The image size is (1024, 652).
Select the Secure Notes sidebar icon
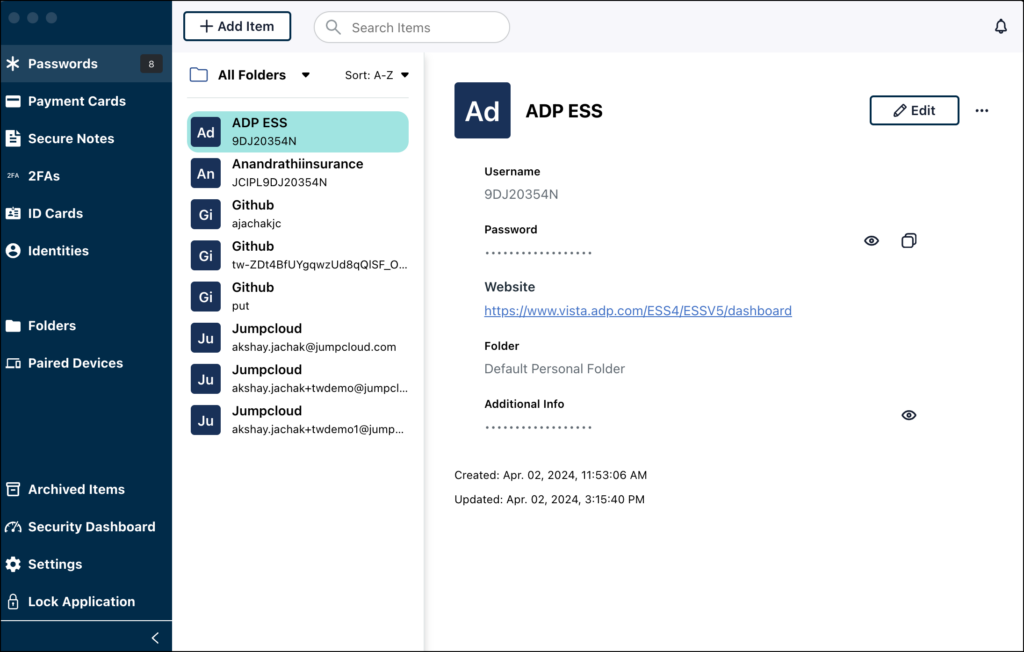click(14, 138)
